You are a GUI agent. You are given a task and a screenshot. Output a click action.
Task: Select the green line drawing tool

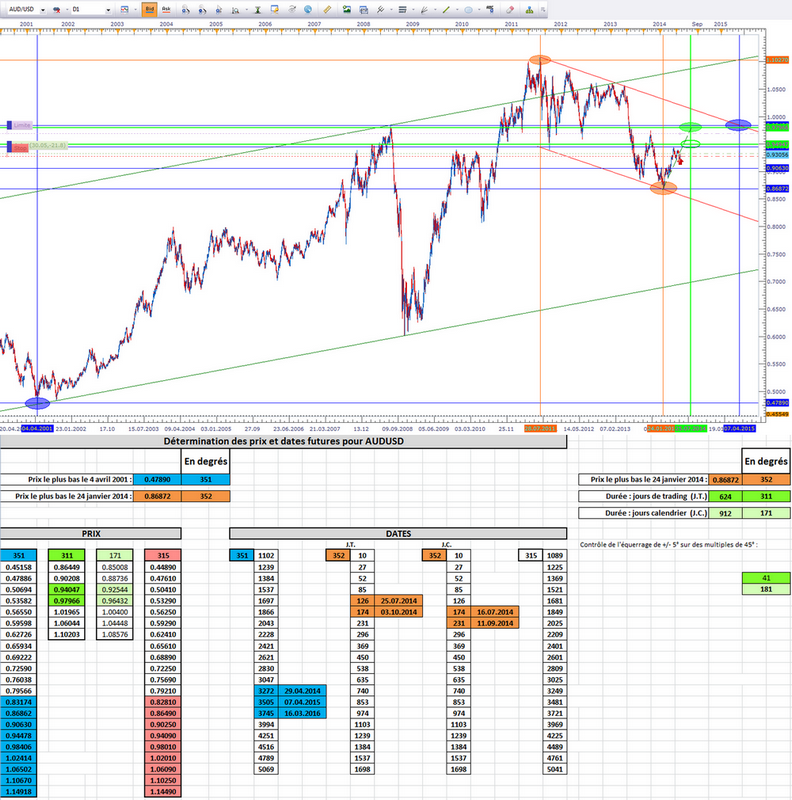click(x=446, y=10)
